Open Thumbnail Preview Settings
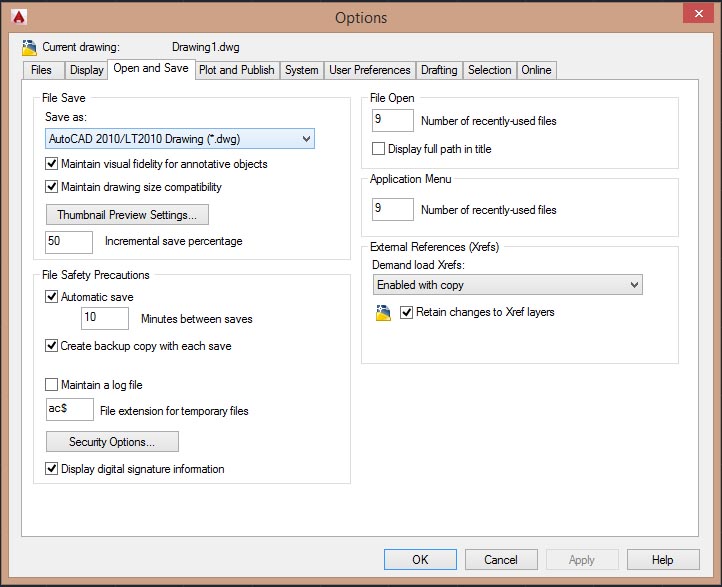Screen dimensions: 722x587 127,215
